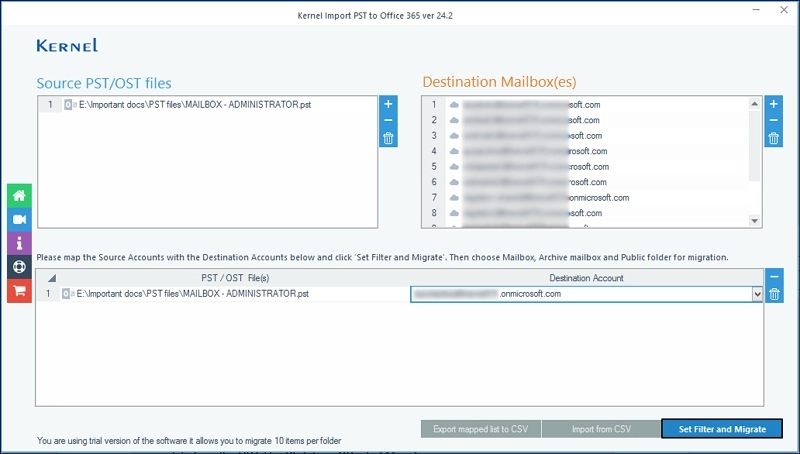
Task: Close the Kernel Import window
Action: [784, 10]
